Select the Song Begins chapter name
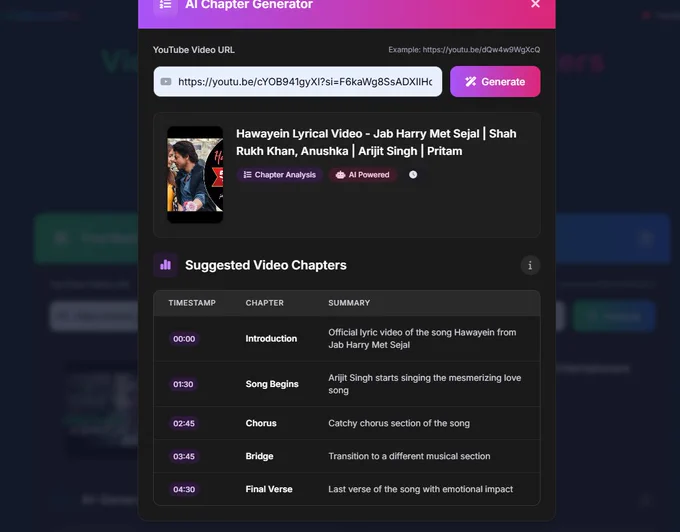This screenshot has width=680, height=532. coord(272,384)
